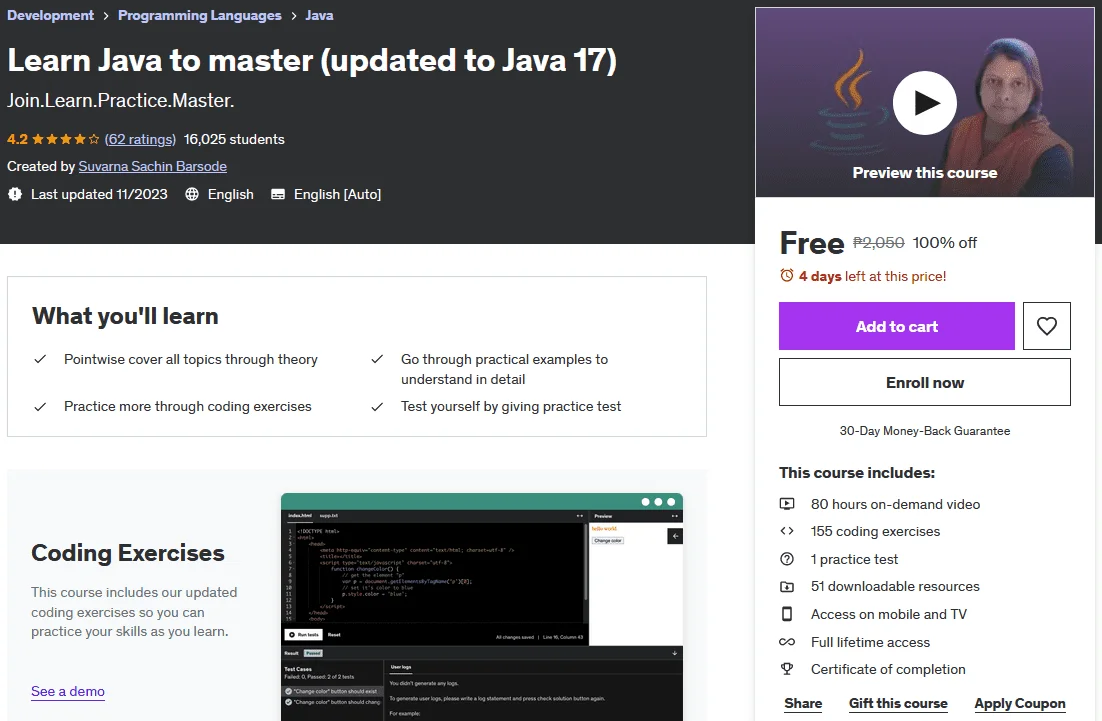Play the course preview video
Screen dimensions: 1102x721
pyautogui.click(x=924, y=103)
